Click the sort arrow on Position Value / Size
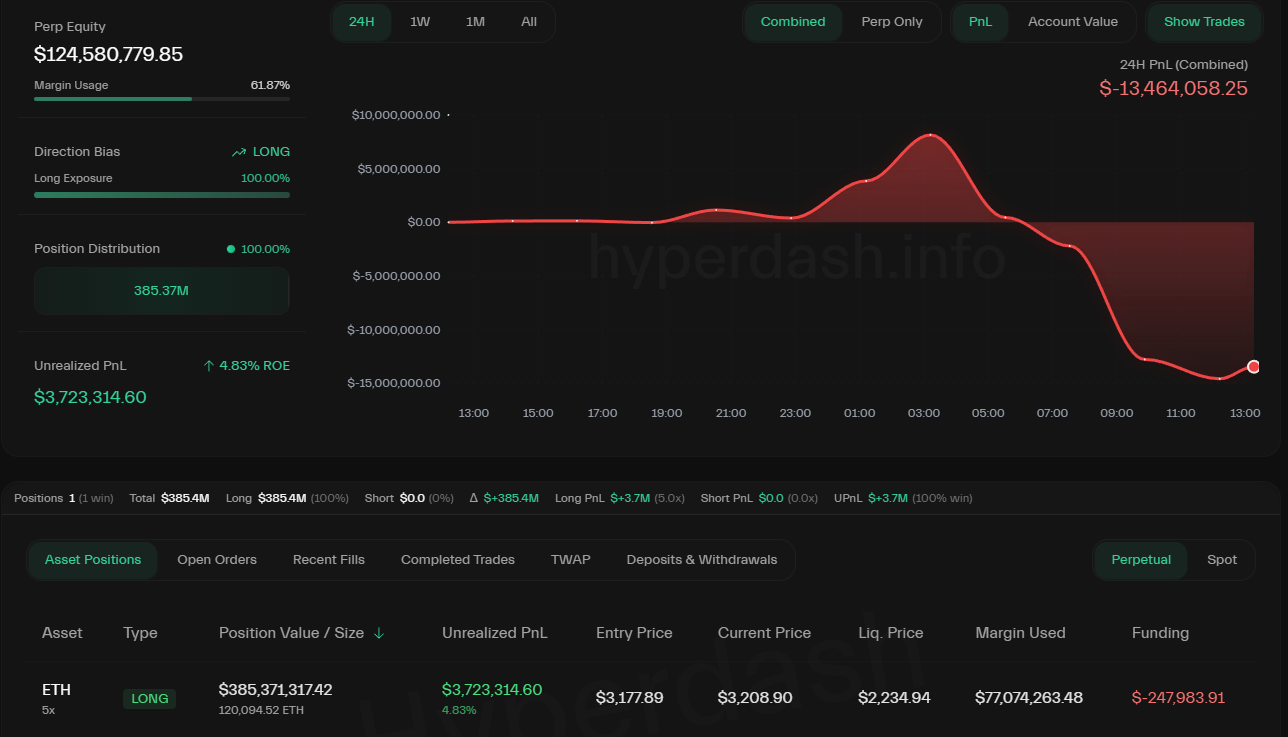Screen dimensions: 1288x737 point(378,633)
